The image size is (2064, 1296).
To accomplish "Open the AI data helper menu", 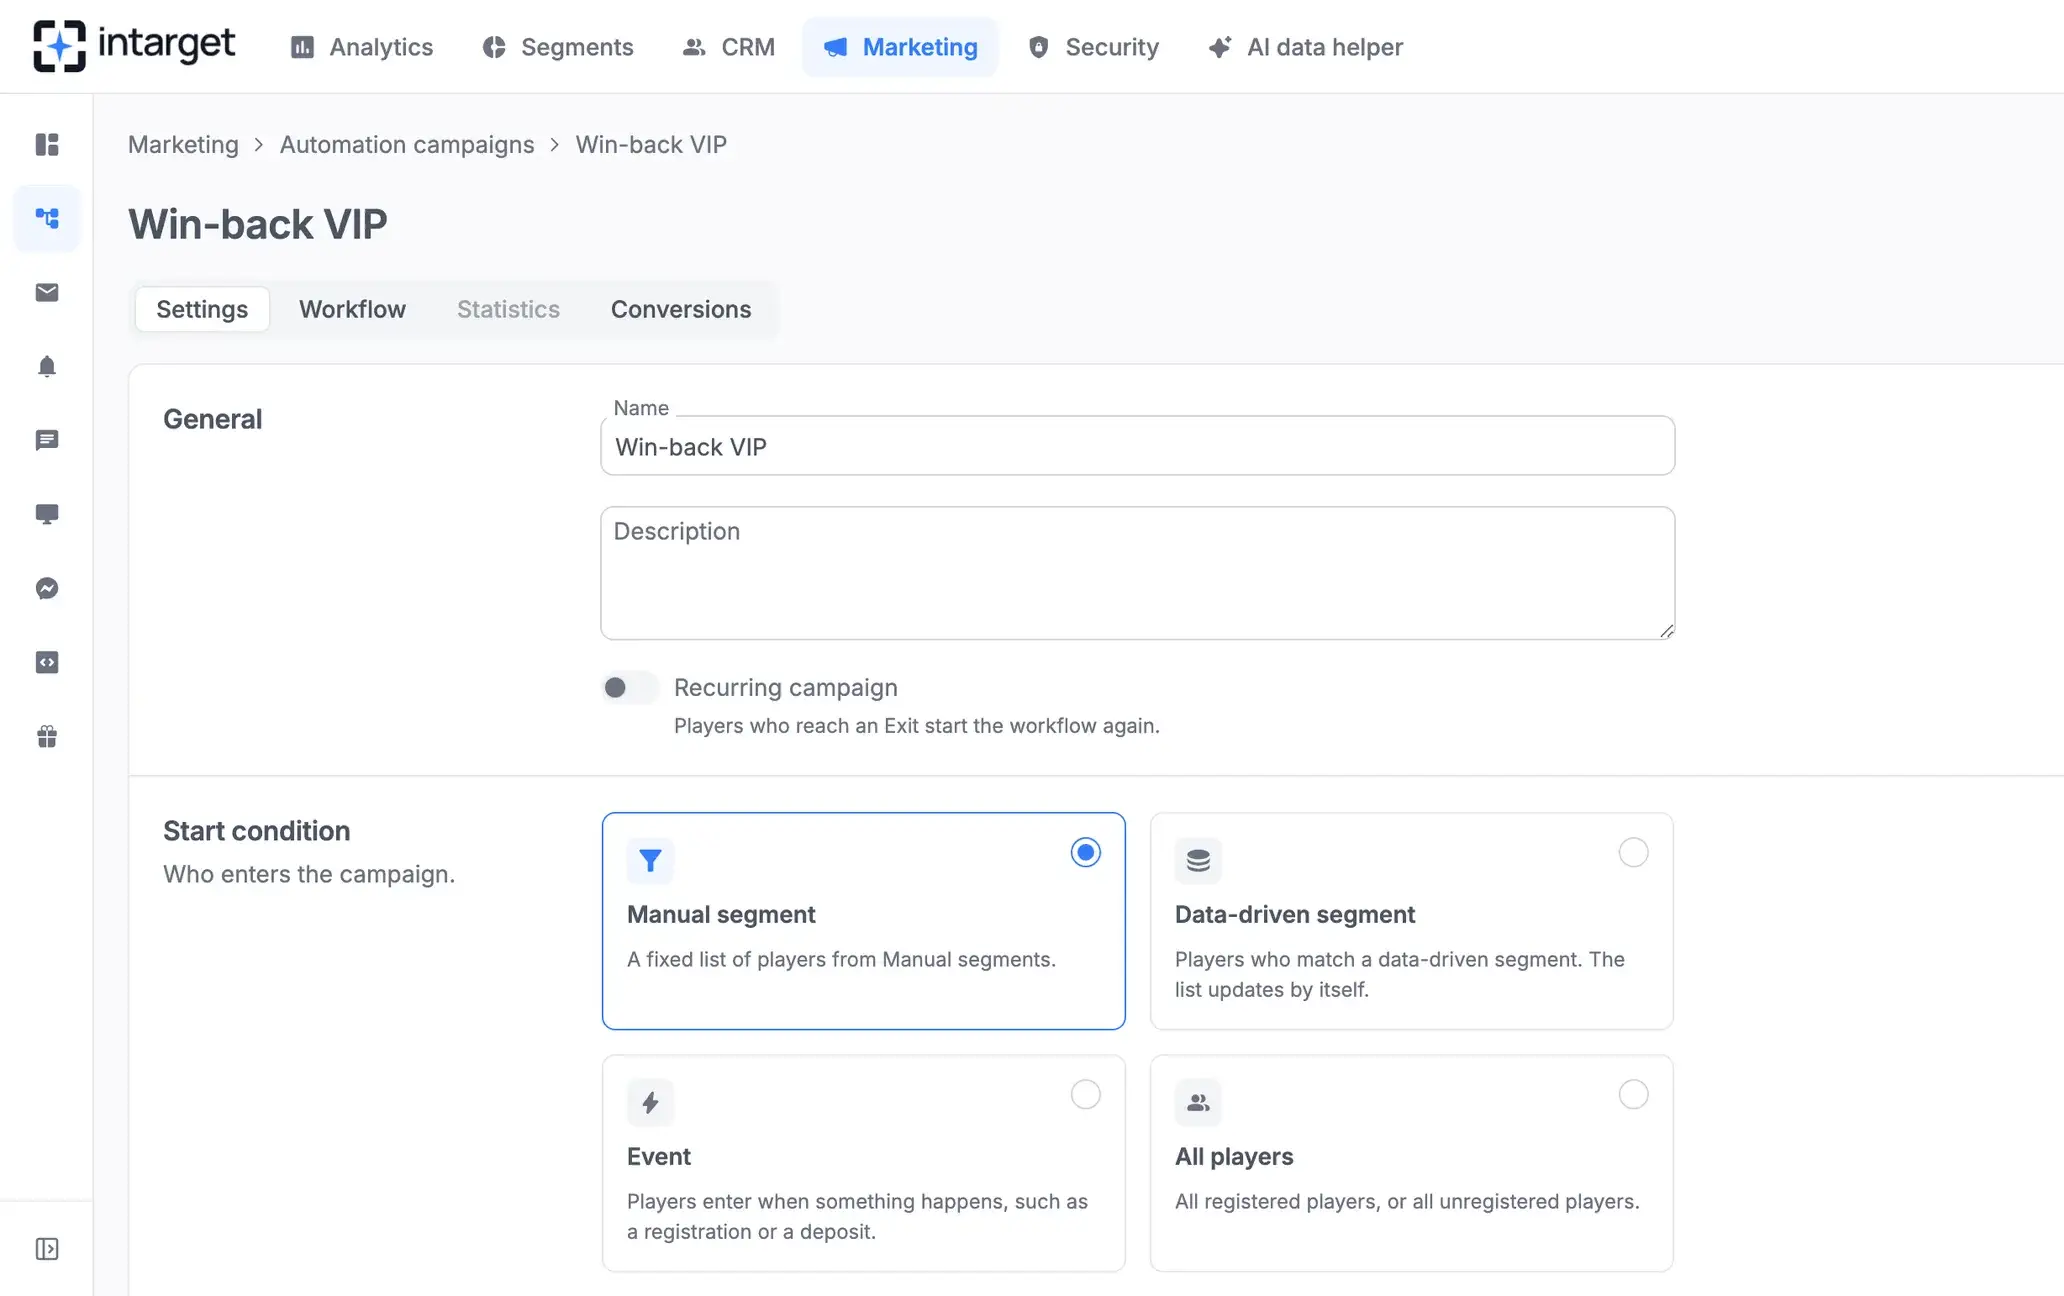I will pyautogui.click(x=1305, y=47).
